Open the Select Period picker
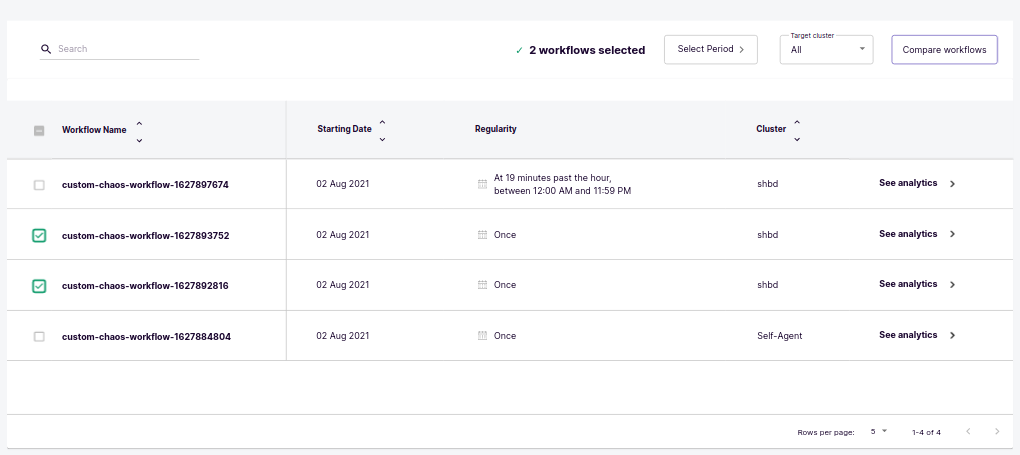The height and width of the screenshot is (455, 1020). 710,49
